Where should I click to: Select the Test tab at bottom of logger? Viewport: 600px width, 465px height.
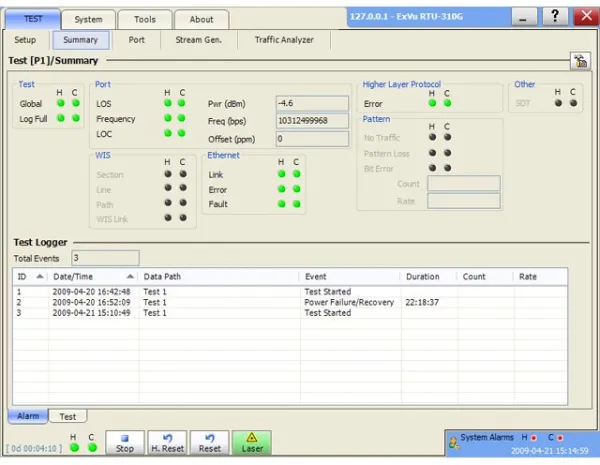pos(67,416)
